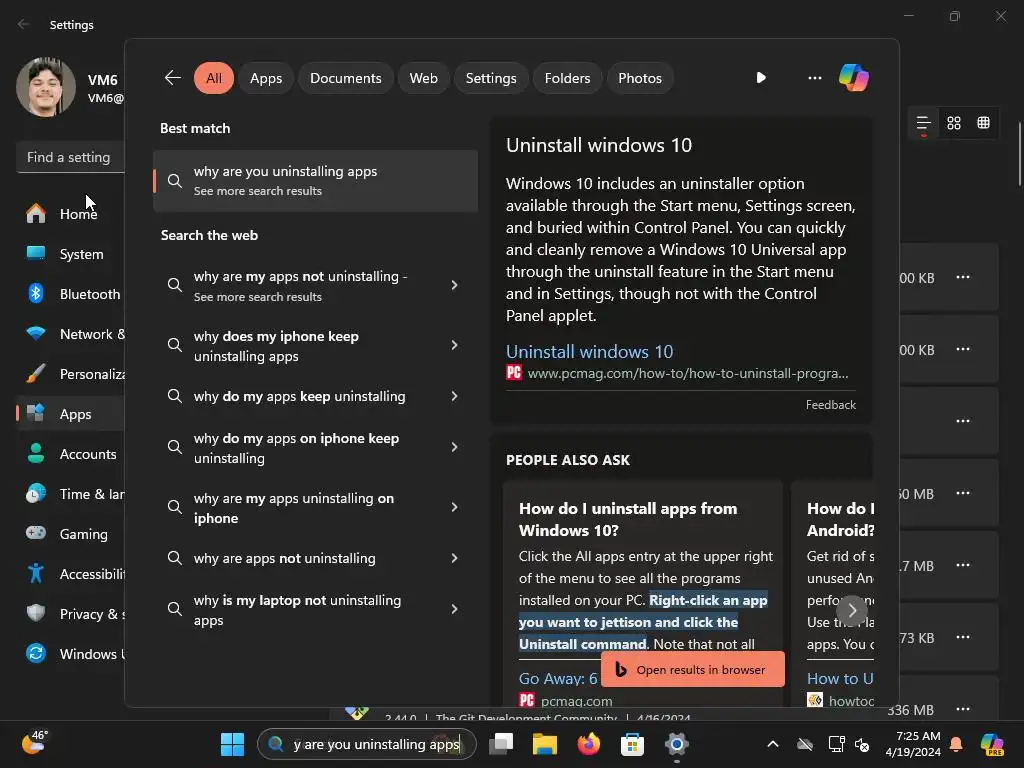This screenshot has width=1024, height=768.
Task: Open the Time & language settings category
Action: click(72, 494)
